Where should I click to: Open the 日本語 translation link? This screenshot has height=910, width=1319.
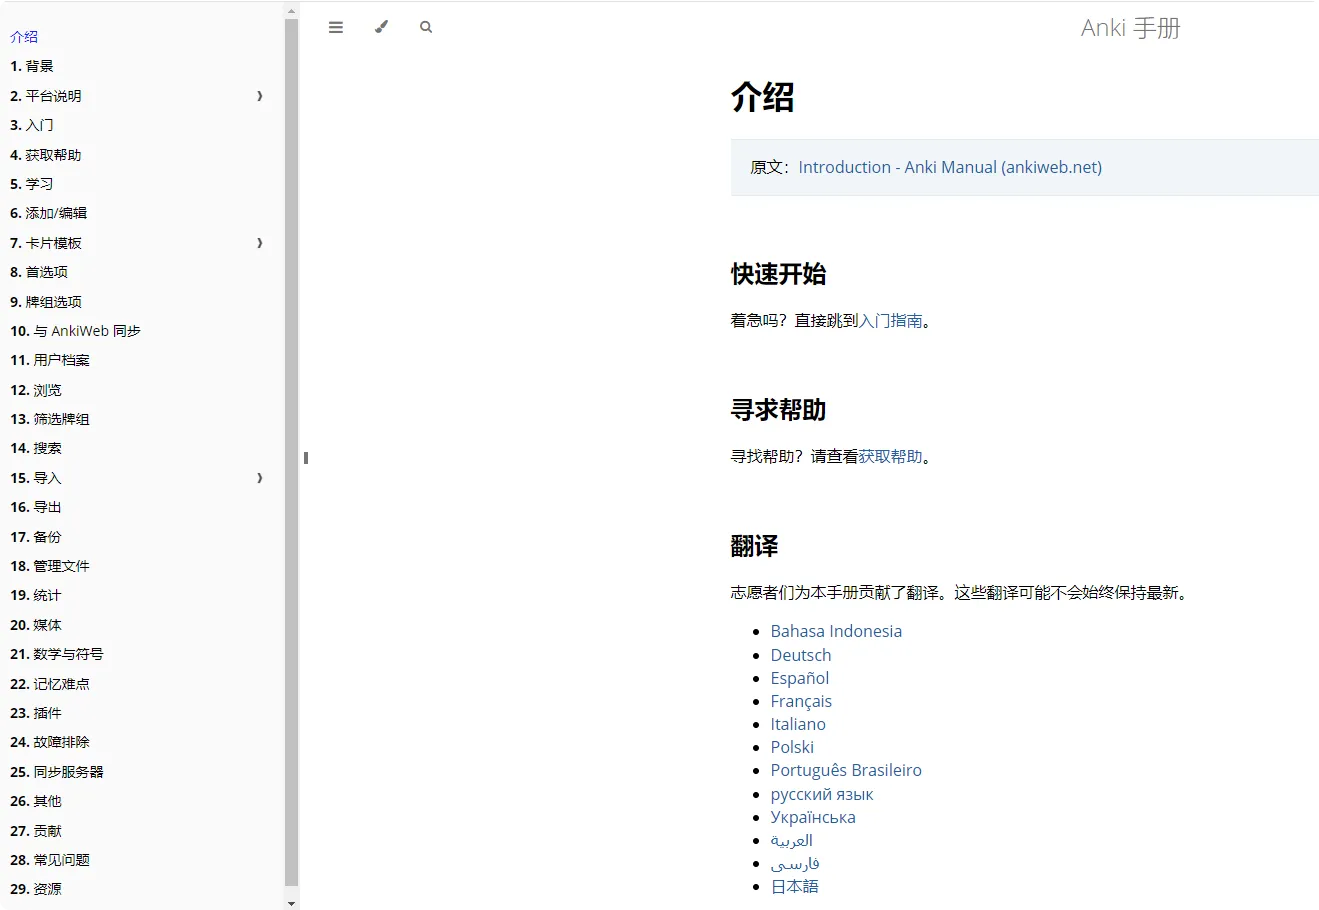tap(795, 886)
